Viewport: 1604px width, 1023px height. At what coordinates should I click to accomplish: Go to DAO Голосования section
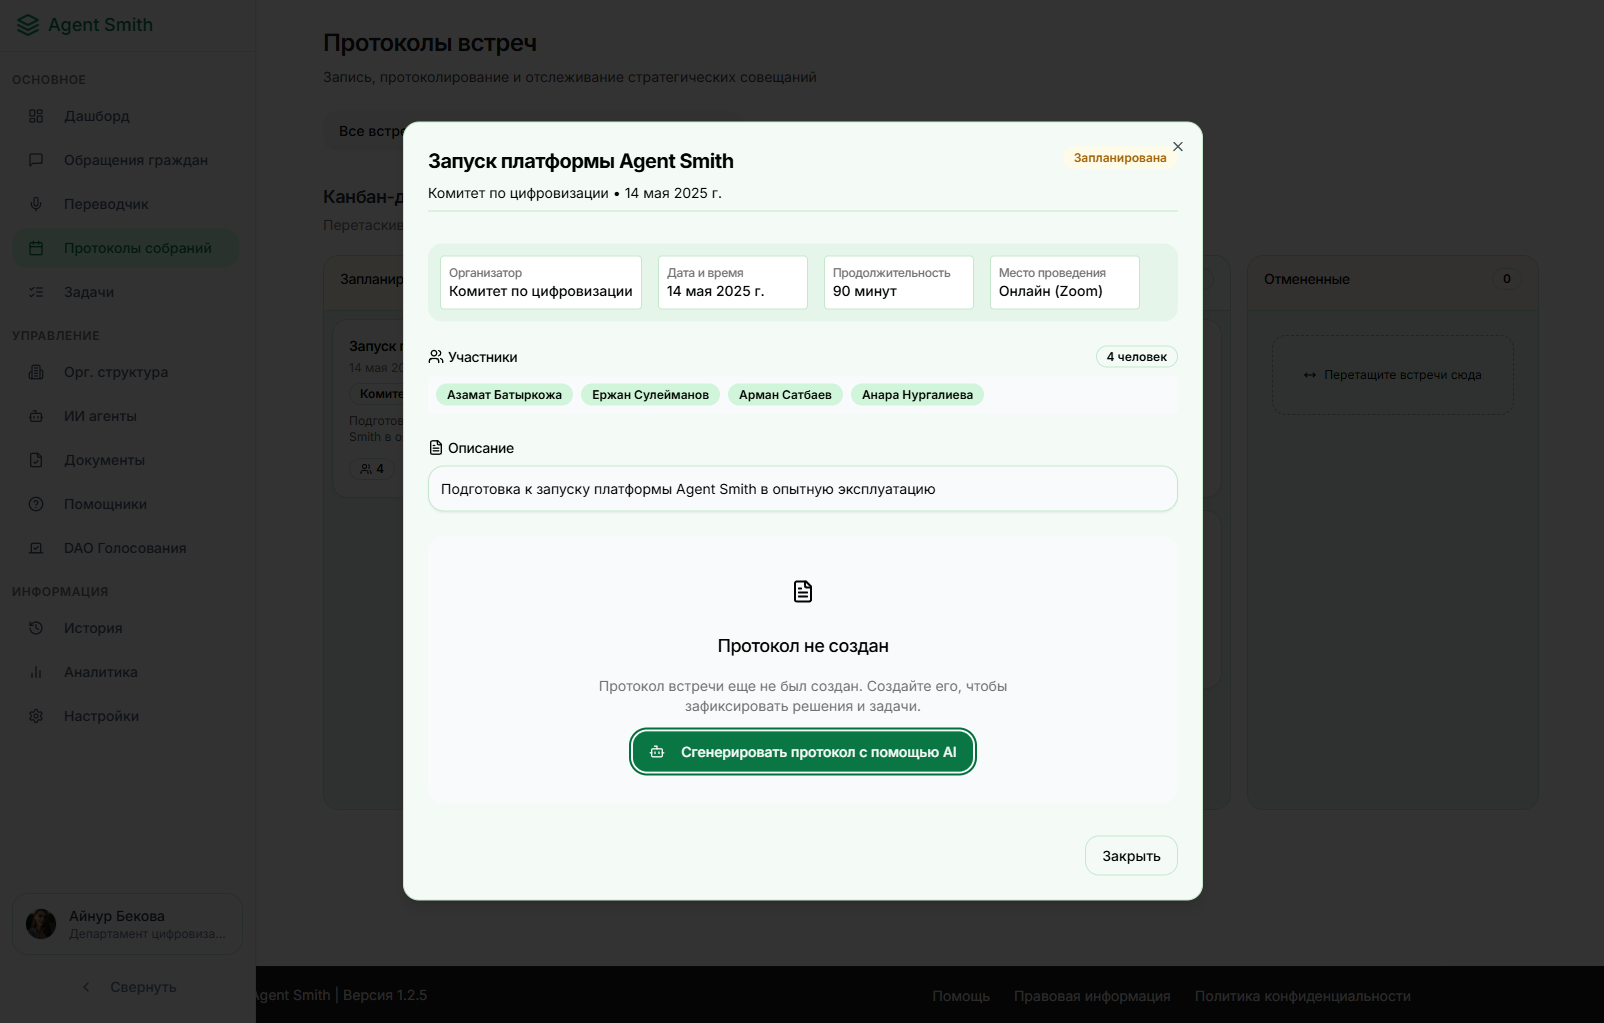[x=125, y=548]
